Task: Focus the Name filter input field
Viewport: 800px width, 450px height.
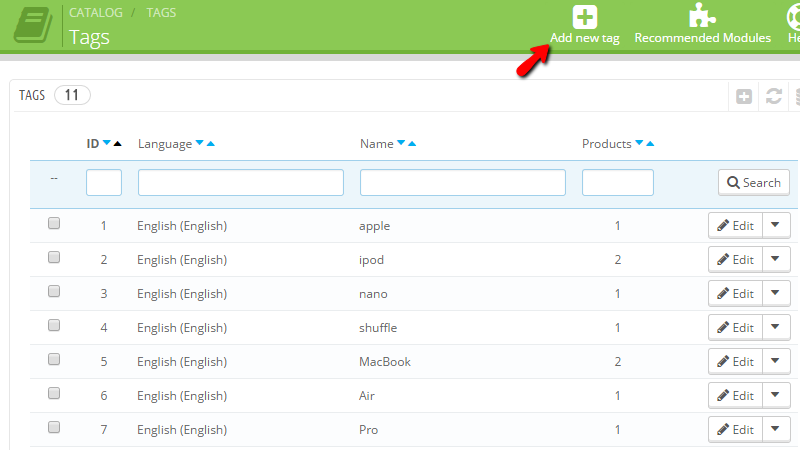Action: 462,182
